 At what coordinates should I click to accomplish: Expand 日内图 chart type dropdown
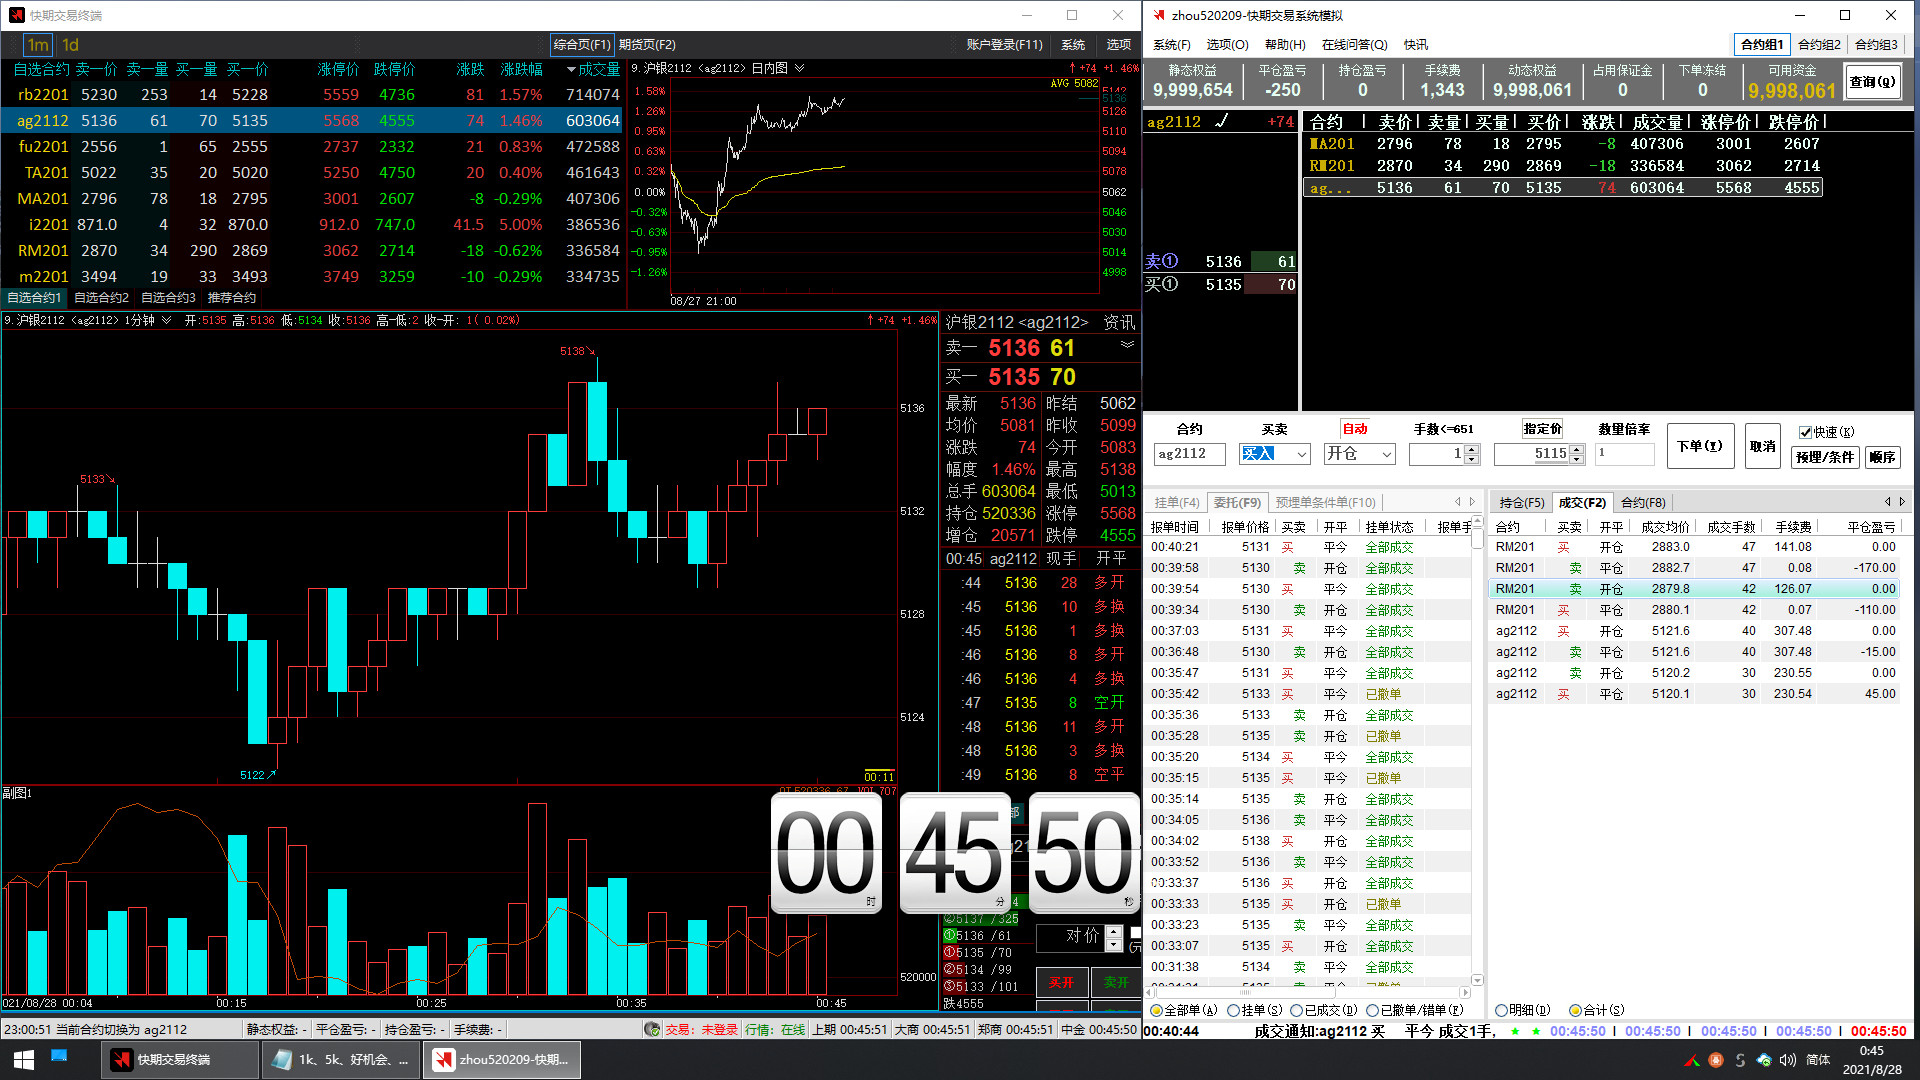tap(799, 69)
